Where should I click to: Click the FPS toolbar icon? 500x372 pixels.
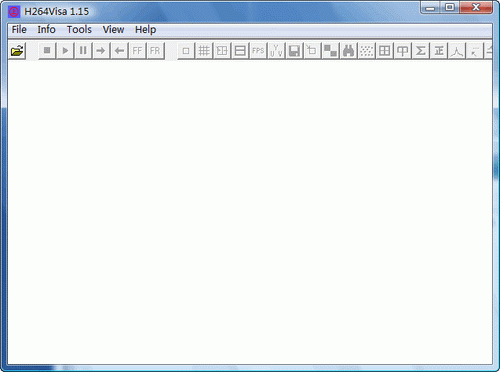tap(258, 51)
